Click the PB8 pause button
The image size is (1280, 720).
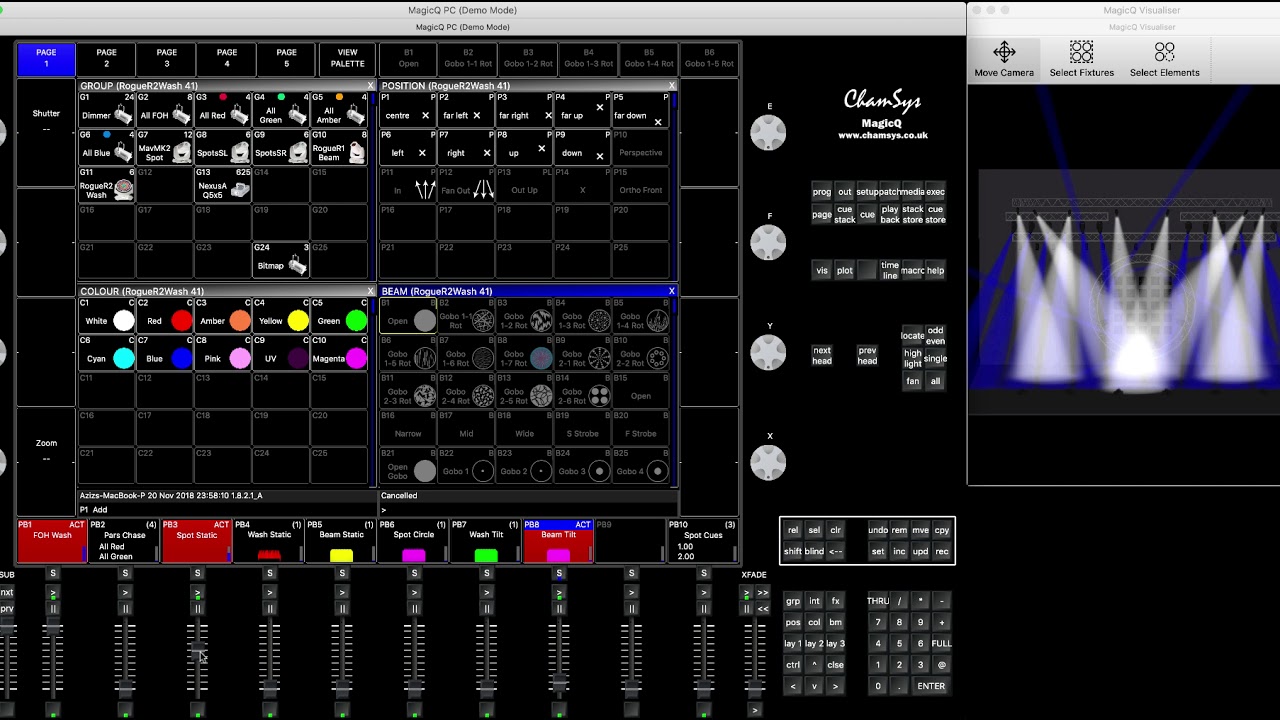click(x=559, y=608)
